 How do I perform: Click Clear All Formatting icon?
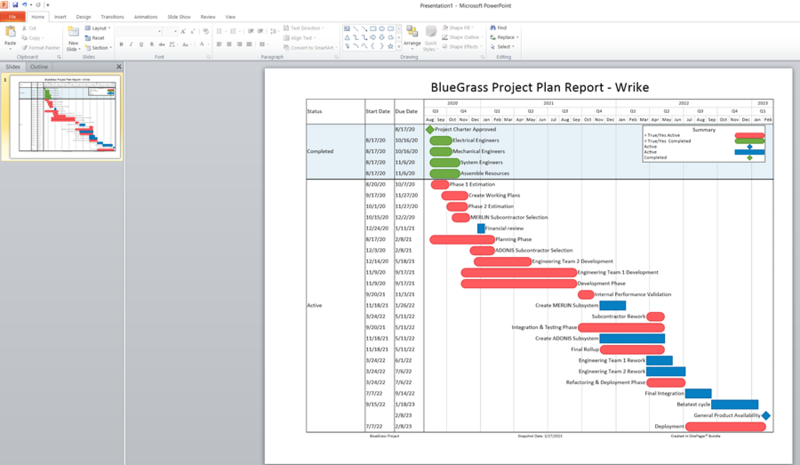[x=206, y=32]
